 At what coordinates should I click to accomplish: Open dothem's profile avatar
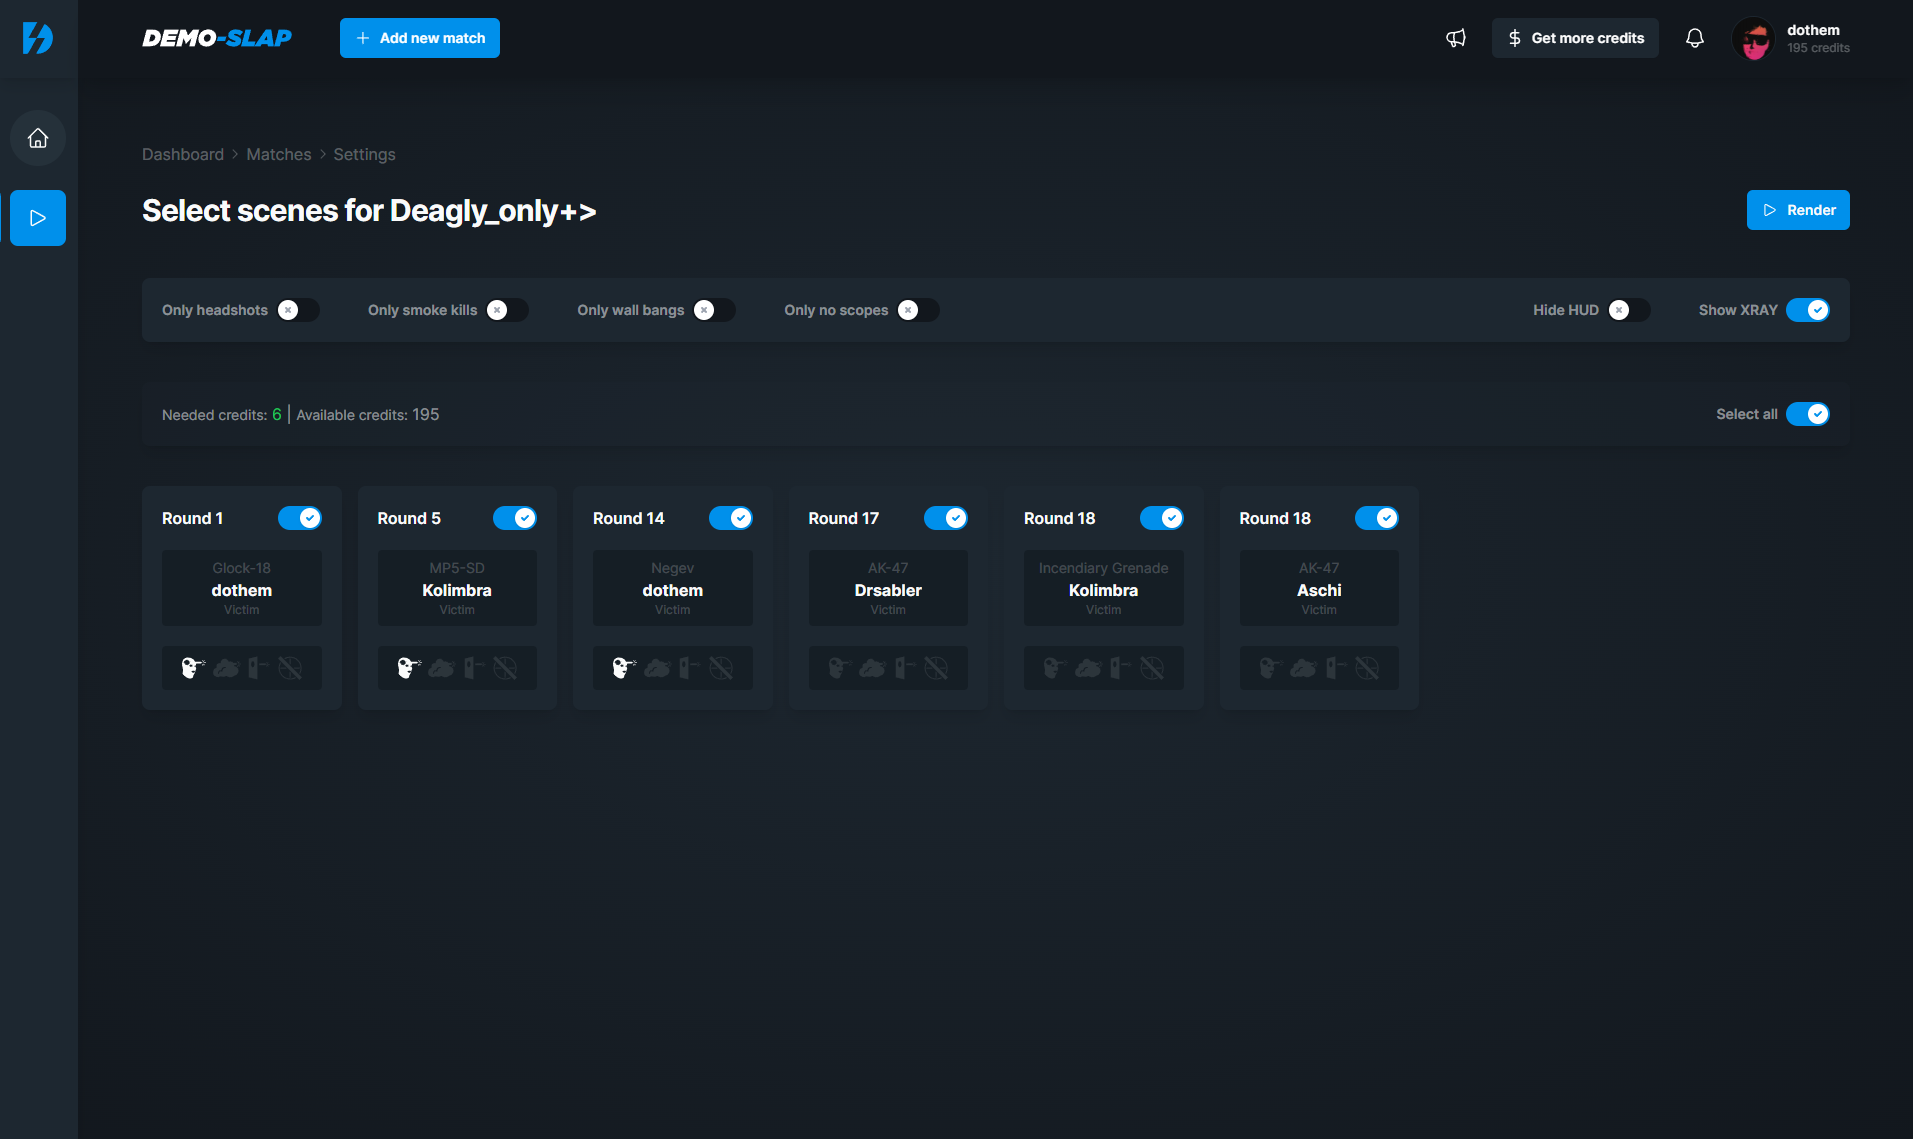click(1753, 38)
